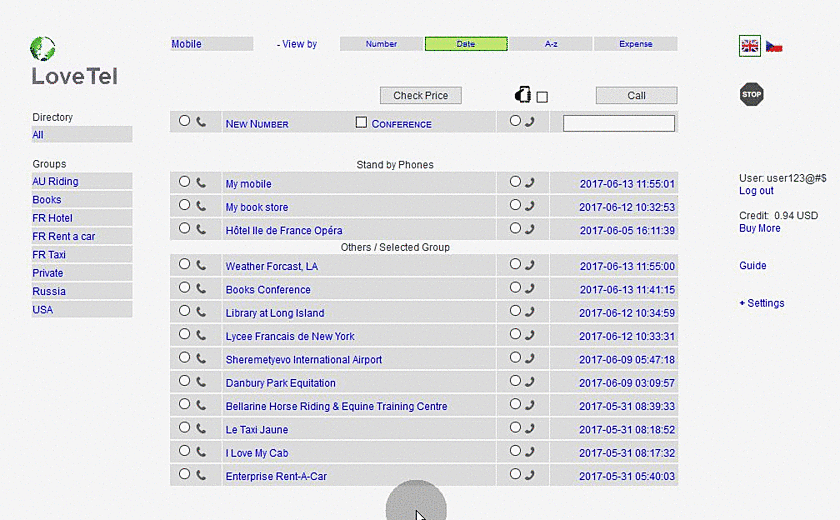Switch view to the A-z tab

(551, 44)
